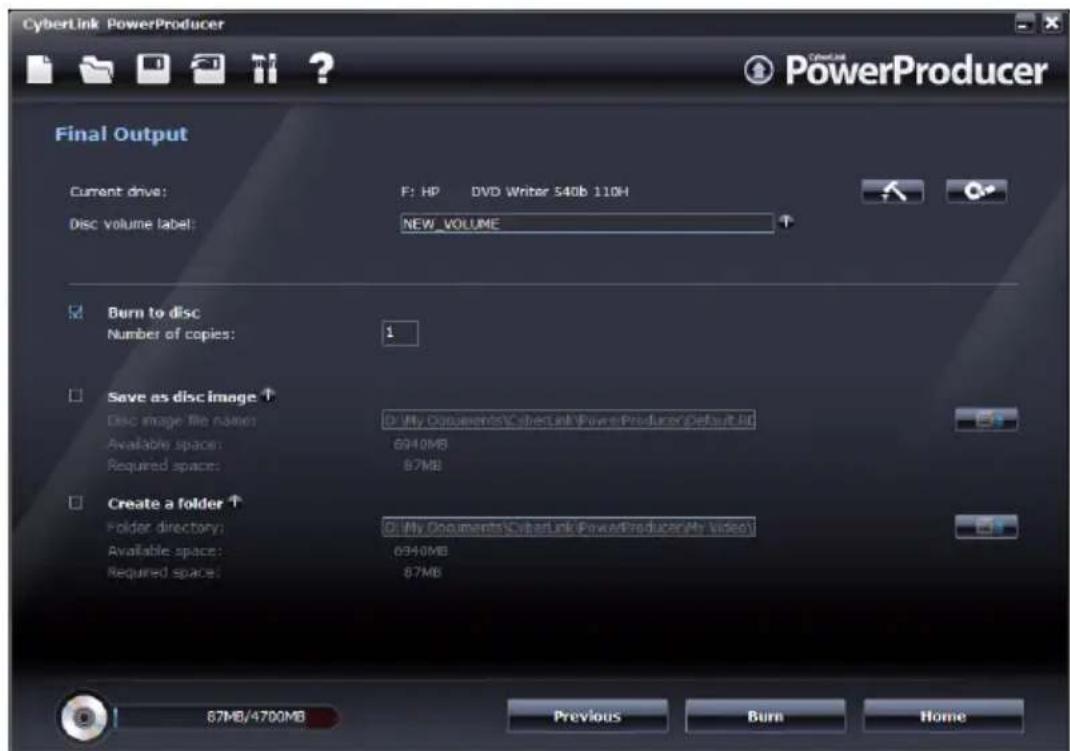Minimize the PowerProducer window

point(1024,25)
